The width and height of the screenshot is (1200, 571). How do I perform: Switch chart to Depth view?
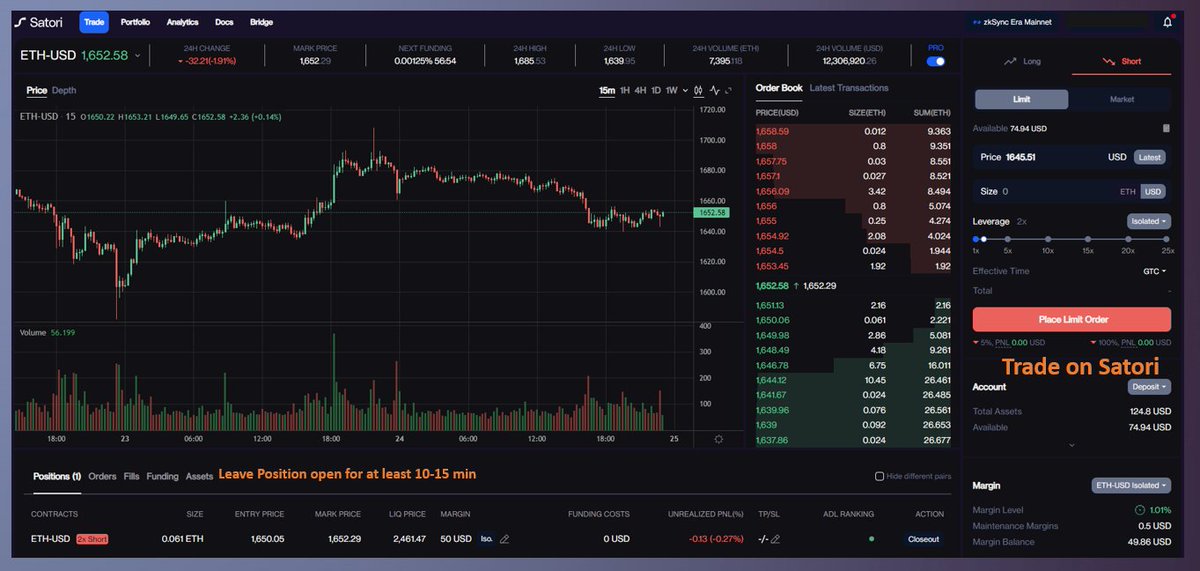pos(63,90)
